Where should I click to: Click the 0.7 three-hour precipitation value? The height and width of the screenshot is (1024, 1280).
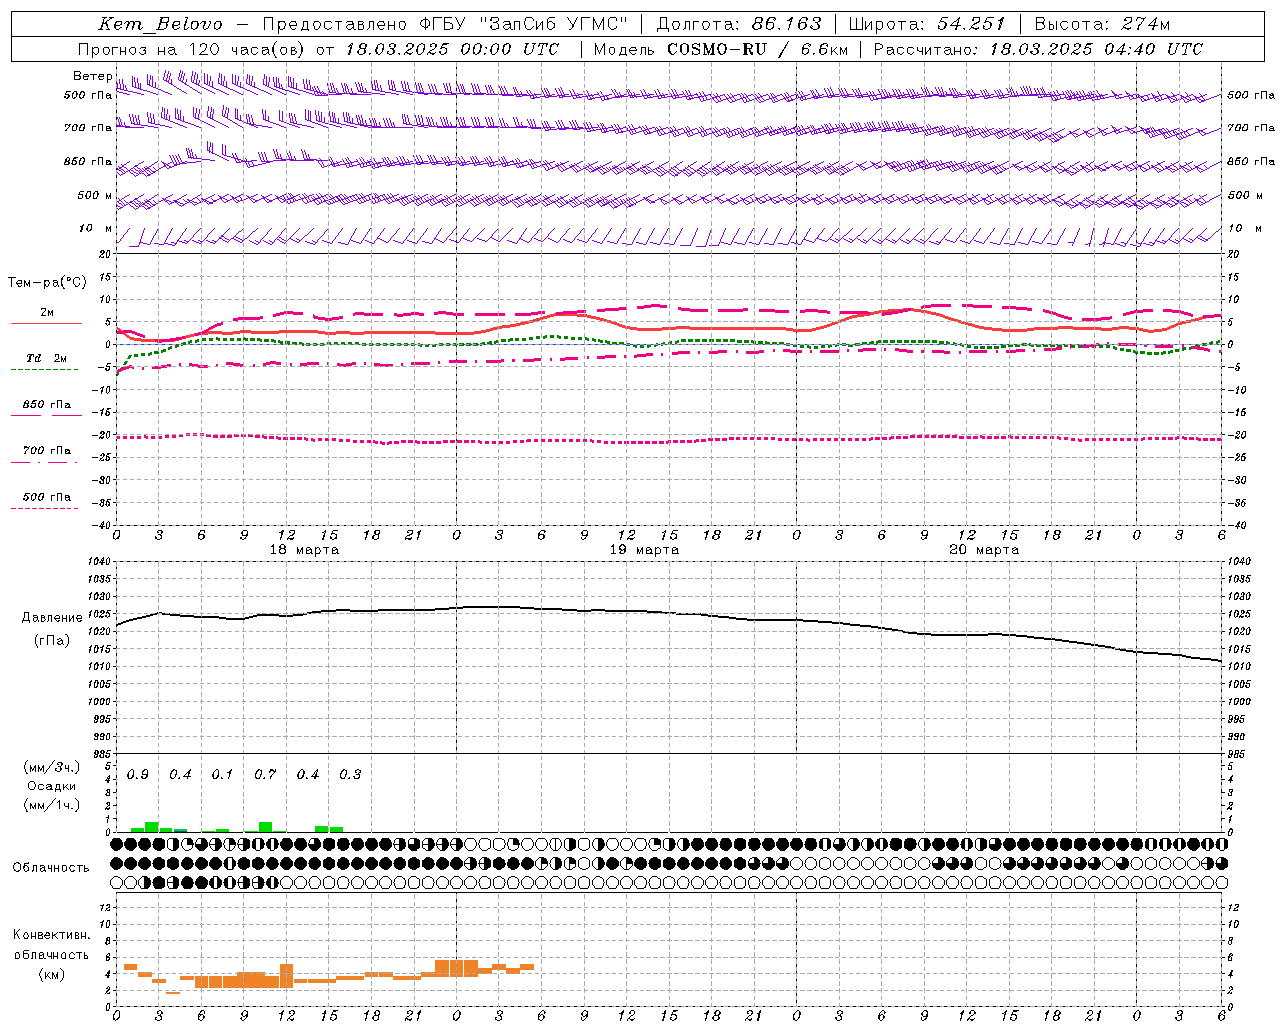pyautogui.click(x=265, y=775)
